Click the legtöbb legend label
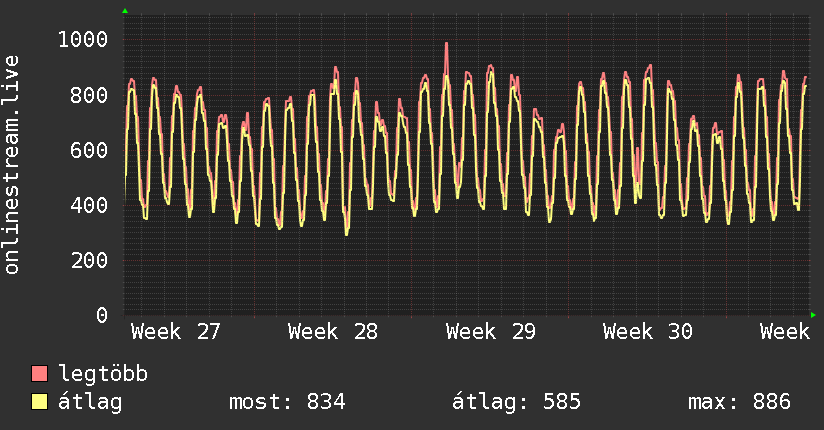This screenshot has width=824, height=430. 103,374
